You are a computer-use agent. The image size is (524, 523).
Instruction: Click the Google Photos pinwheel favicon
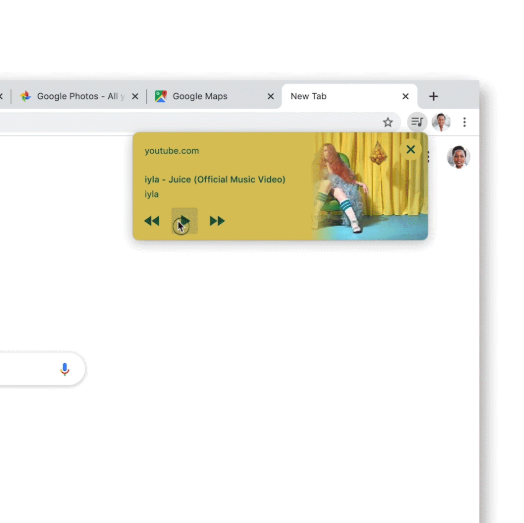(25, 96)
